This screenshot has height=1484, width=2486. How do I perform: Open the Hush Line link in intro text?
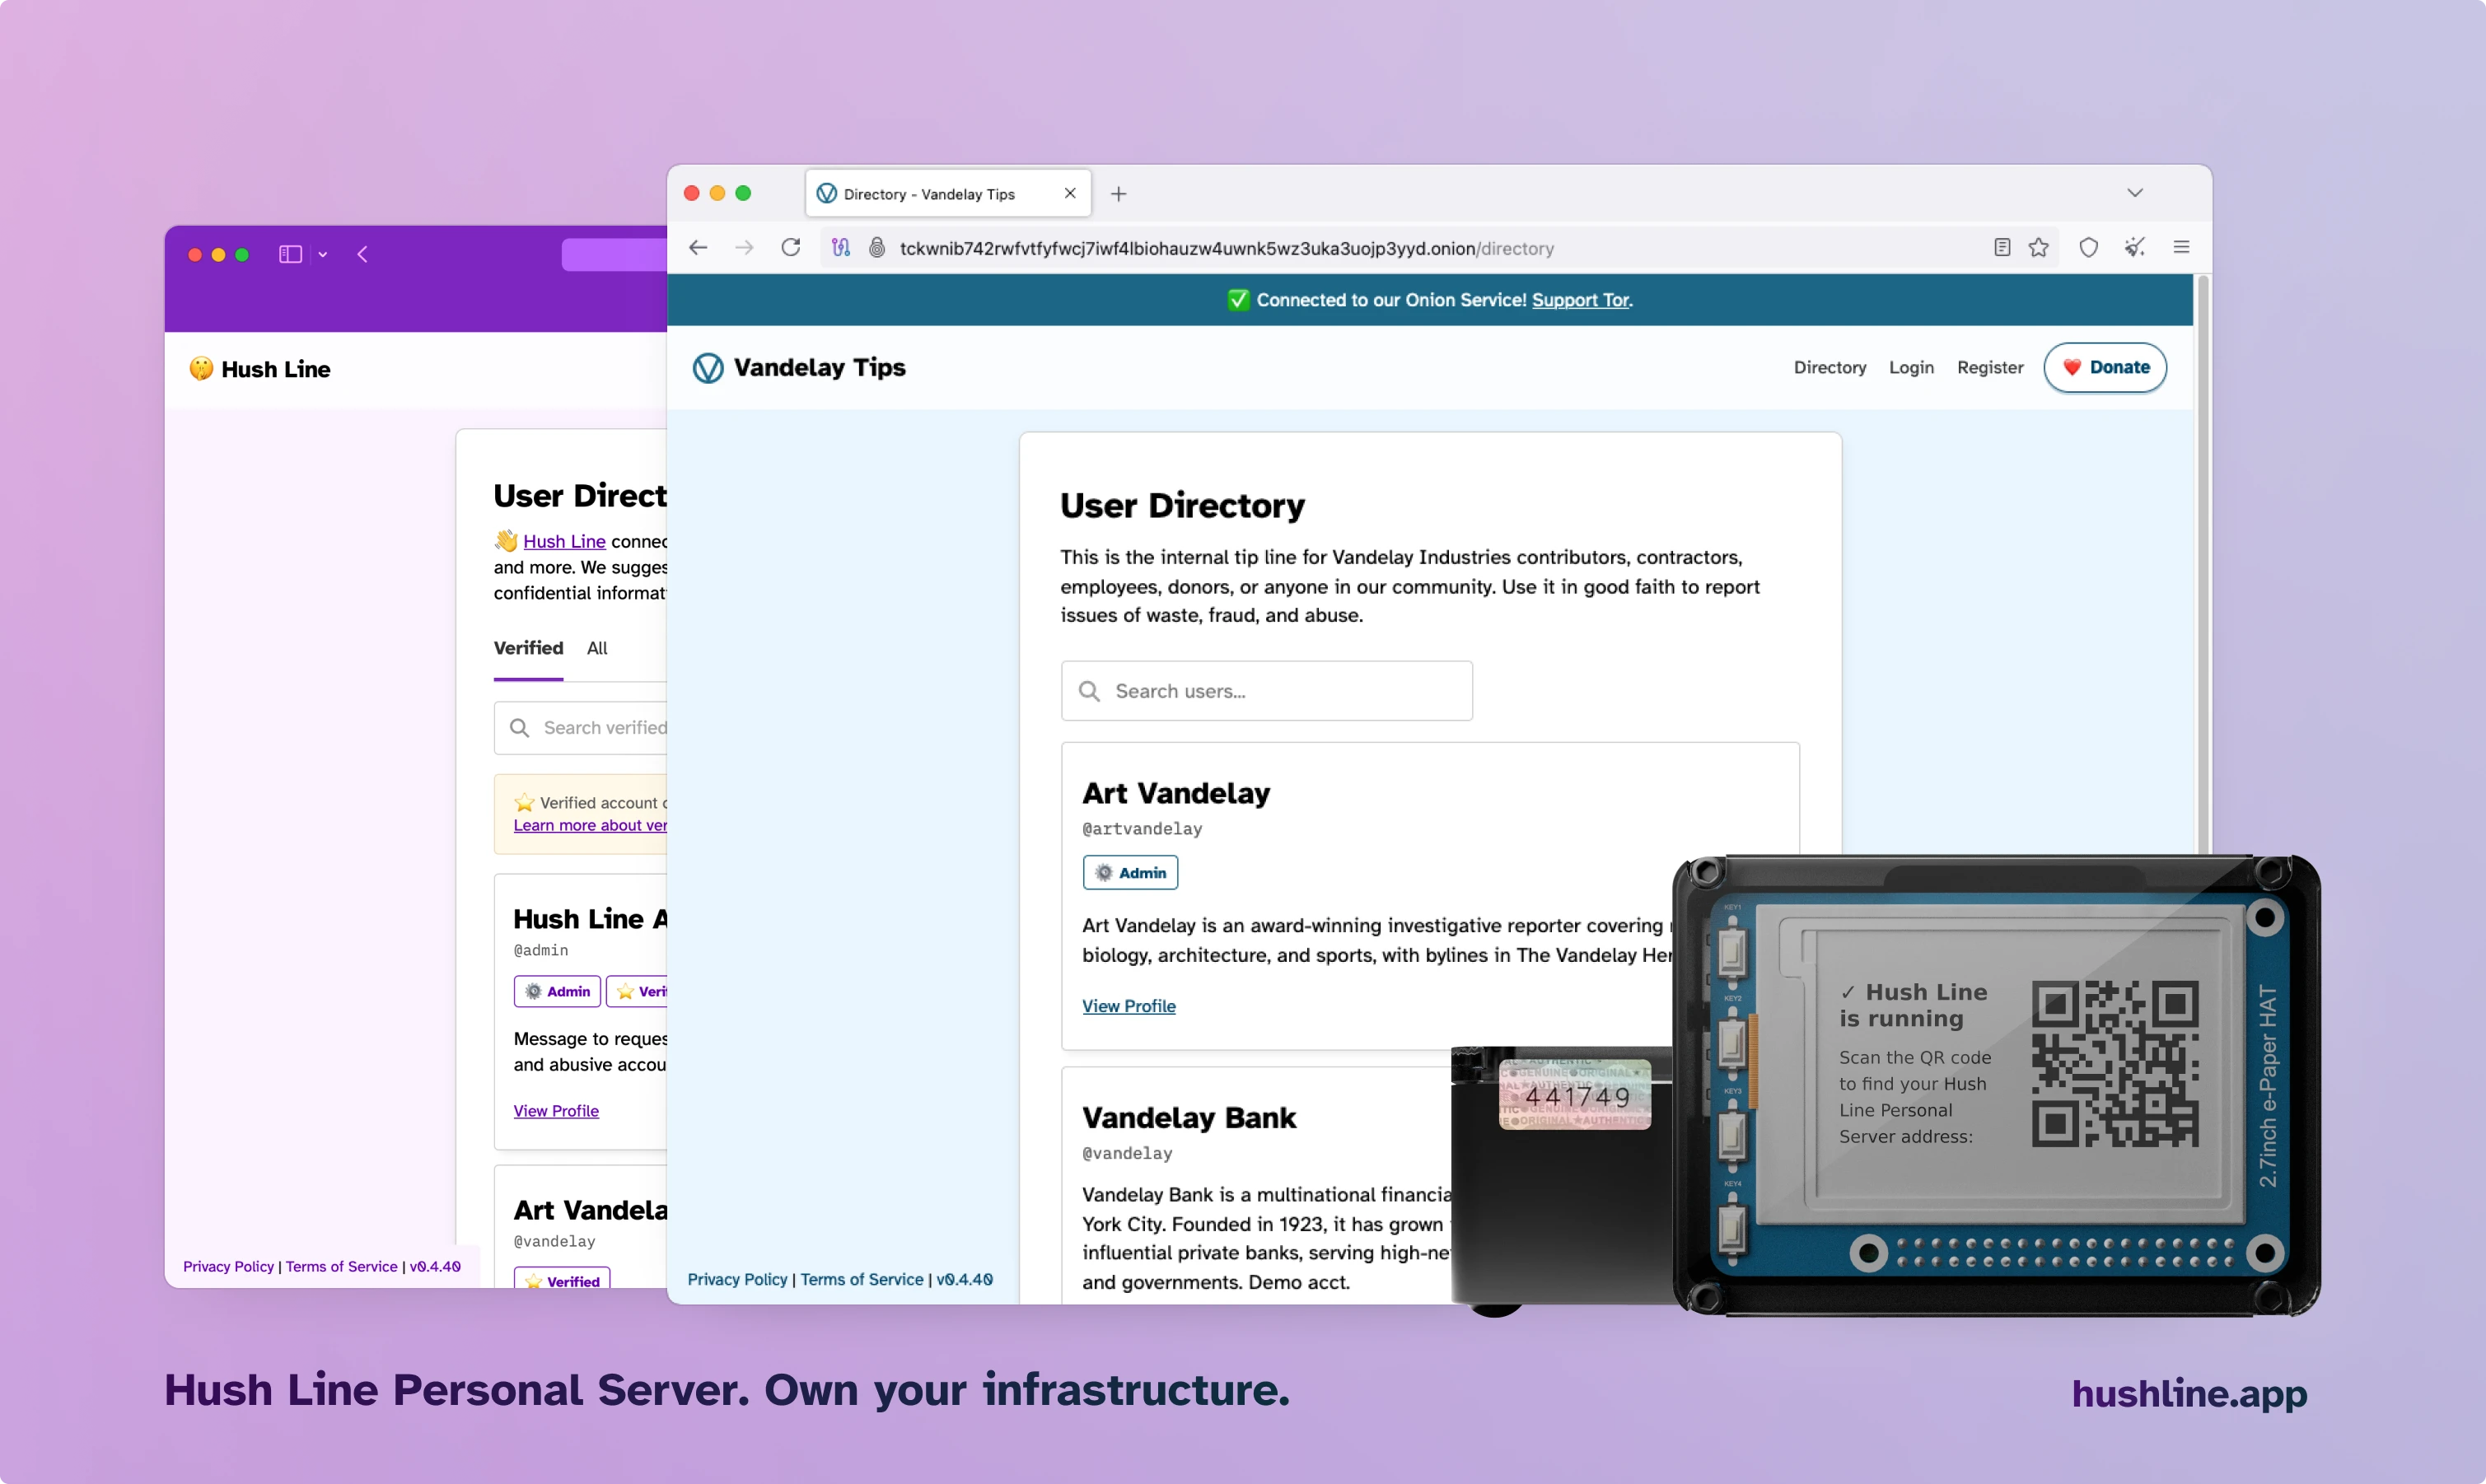[x=564, y=541]
